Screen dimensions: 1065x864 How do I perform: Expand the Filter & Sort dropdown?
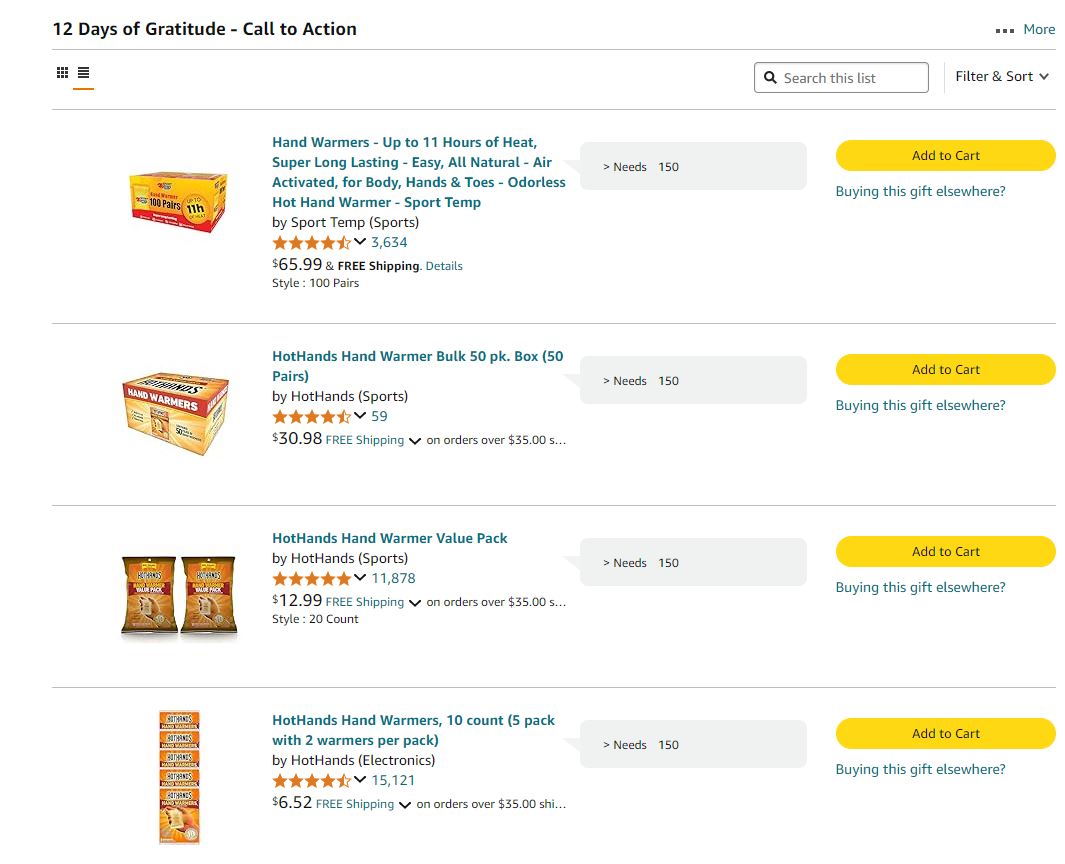1001,77
